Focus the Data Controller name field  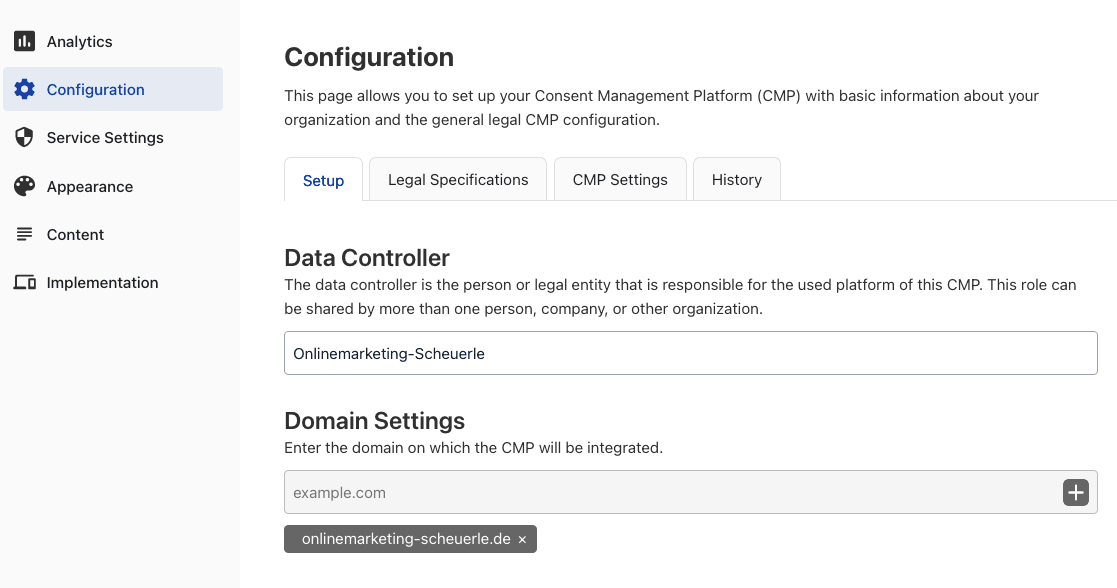click(x=690, y=353)
